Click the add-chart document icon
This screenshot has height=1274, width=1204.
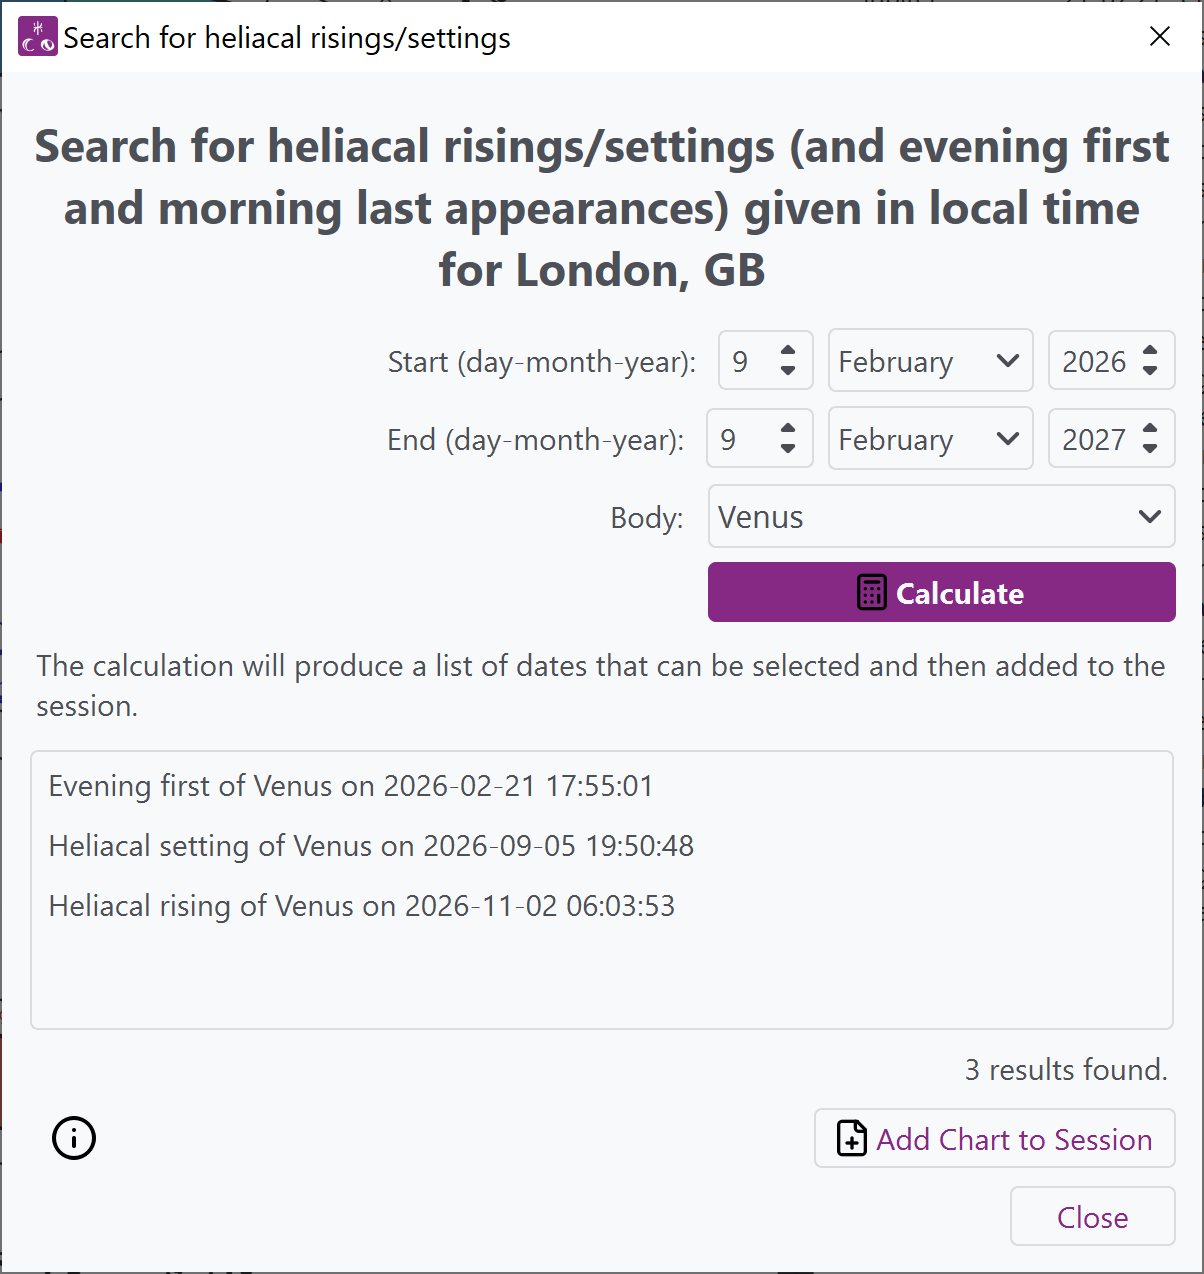(850, 1139)
